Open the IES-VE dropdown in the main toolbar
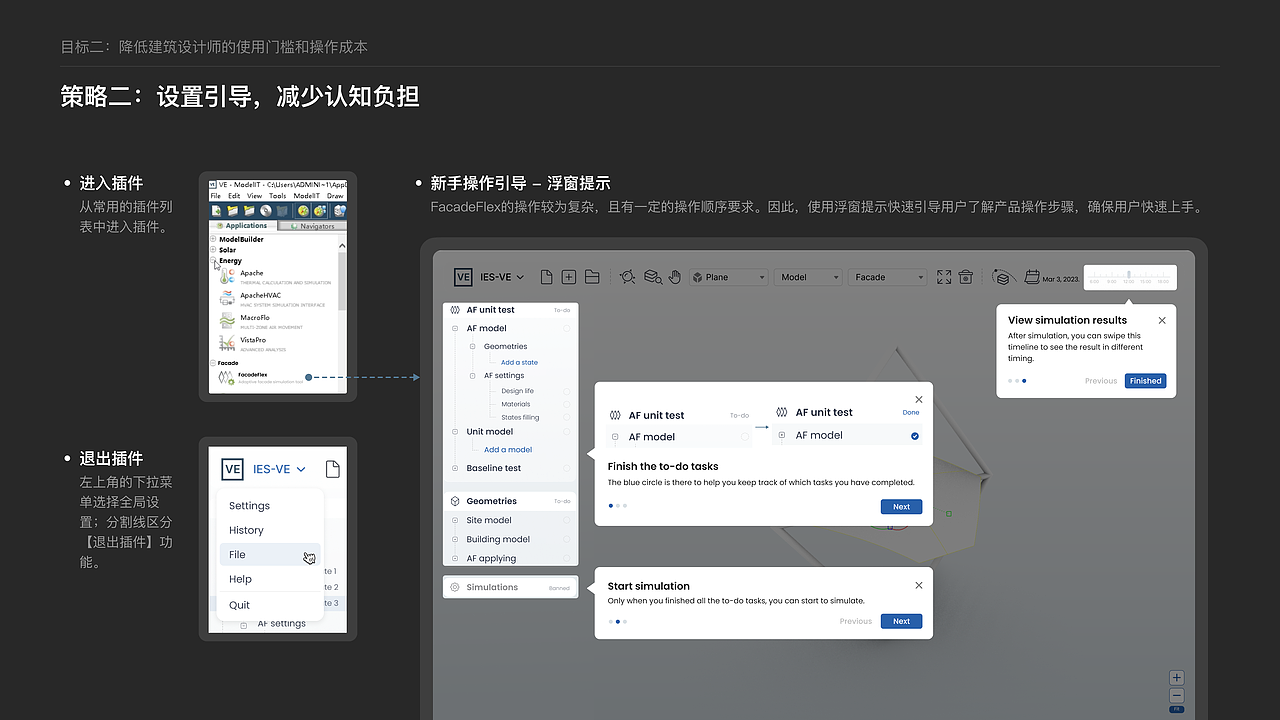 pyautogui.click(x=503, y=277)
